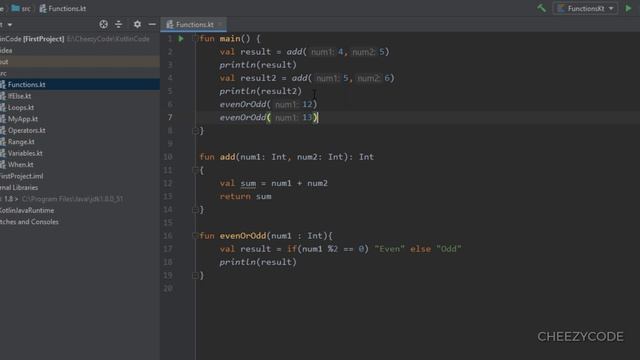Click 'return sum' on line 13
The height and width of the screenshot is (360, 640).
point(245,196)
